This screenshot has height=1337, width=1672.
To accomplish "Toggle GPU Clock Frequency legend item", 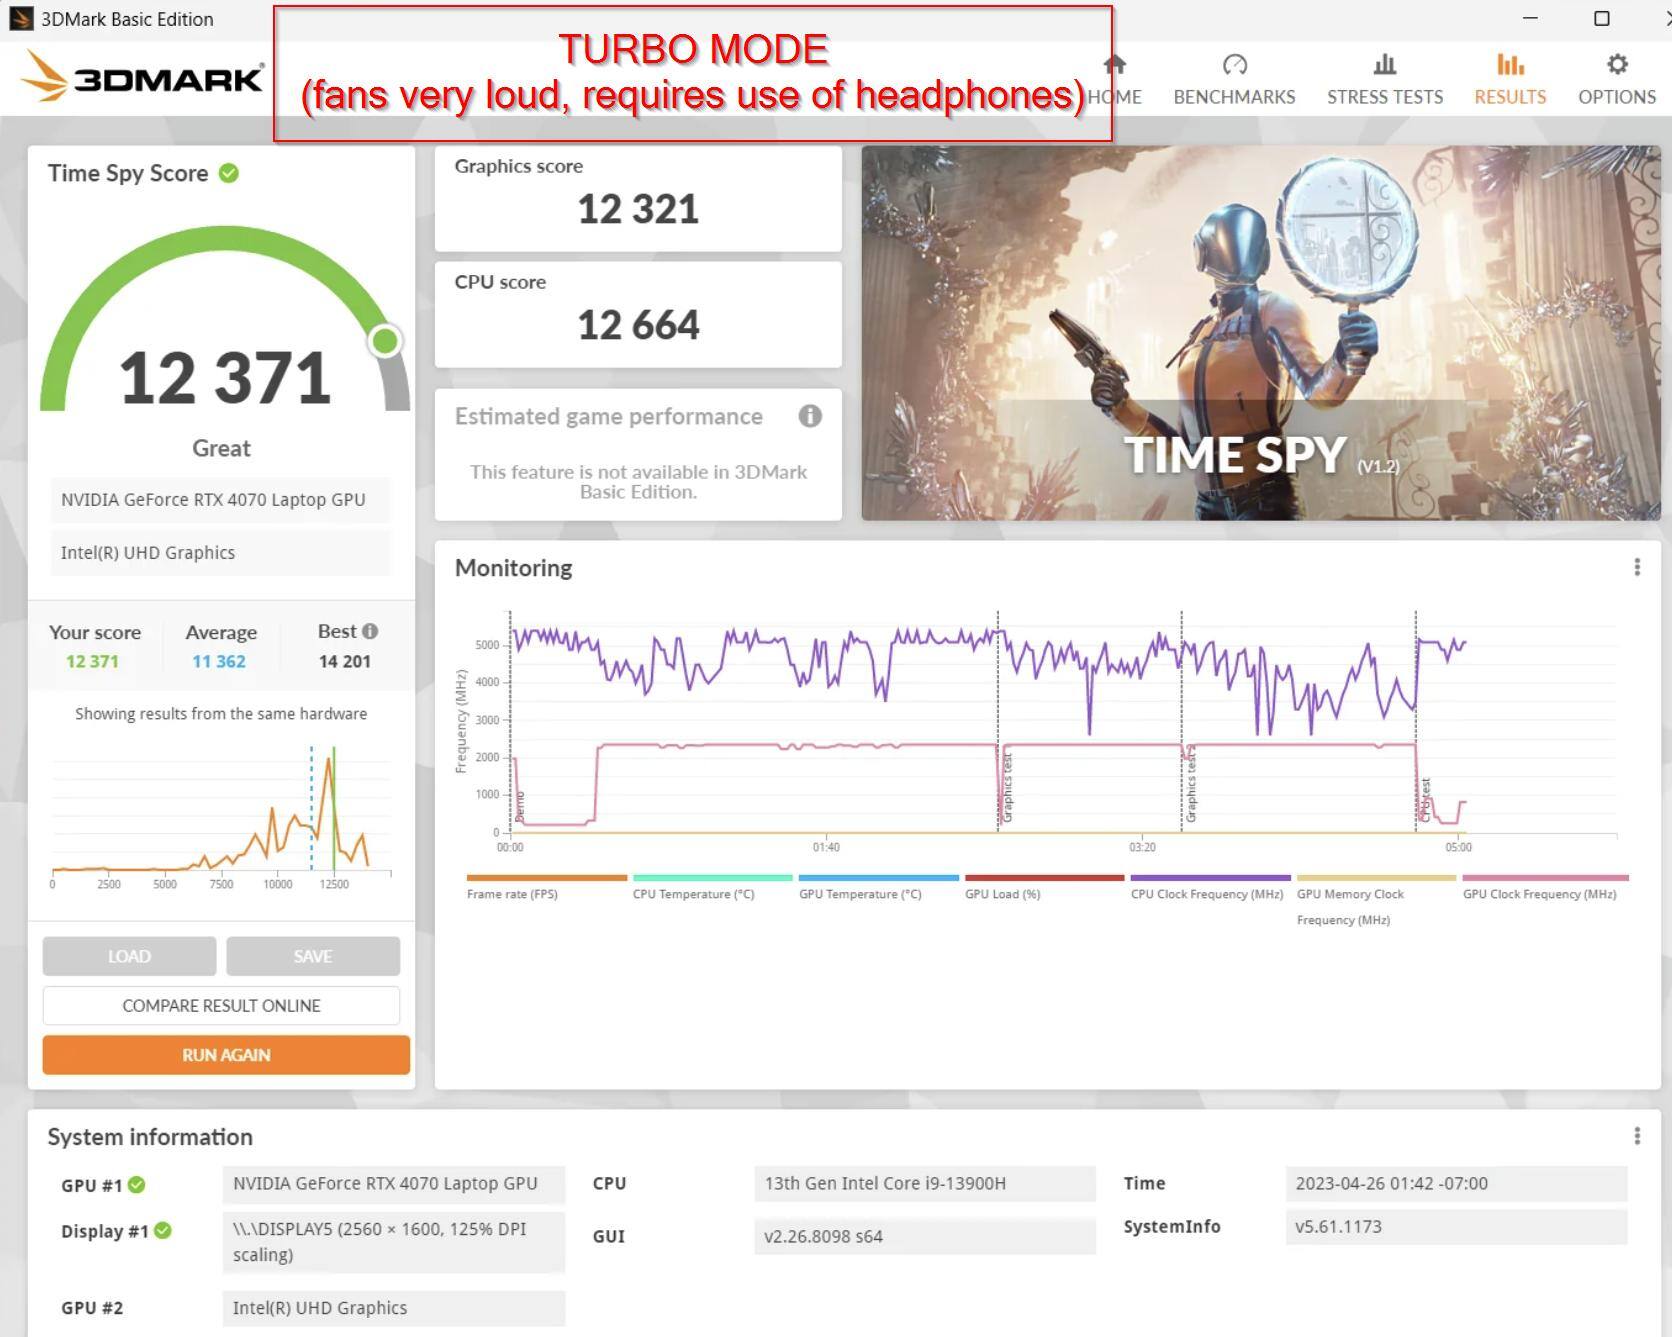I will (1539, 894).
